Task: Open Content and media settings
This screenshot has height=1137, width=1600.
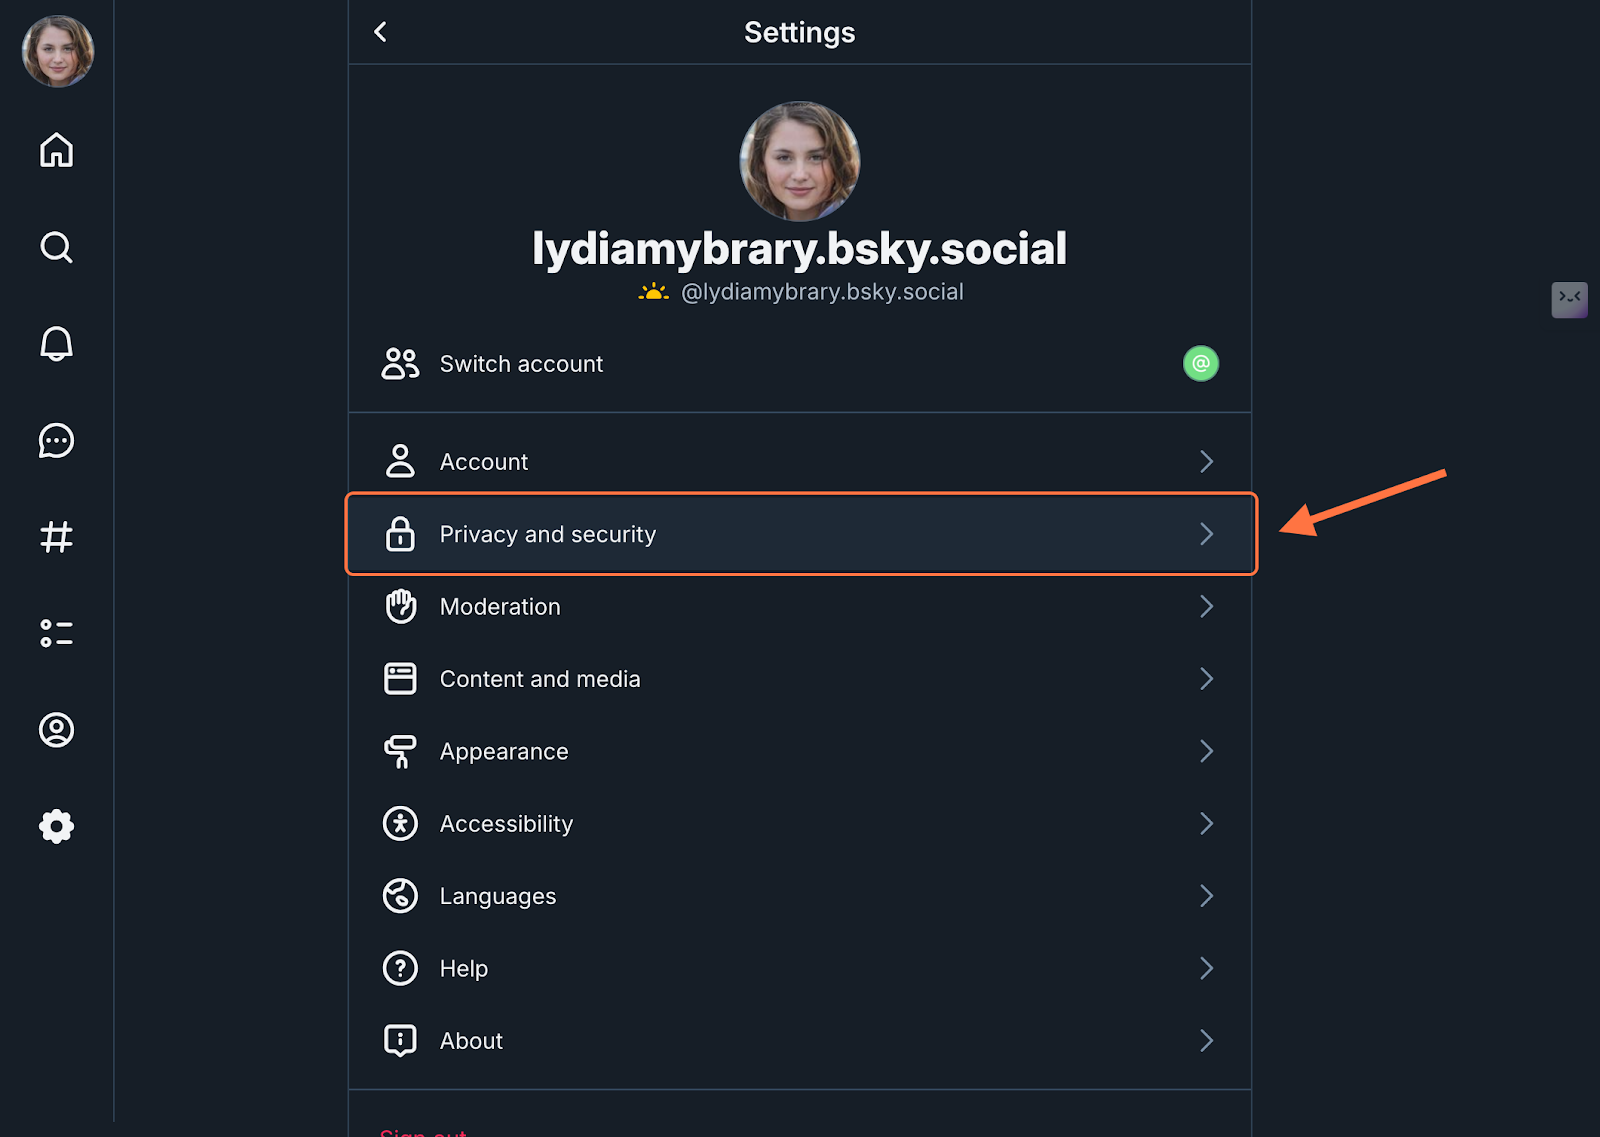Action: coord(800,679)
